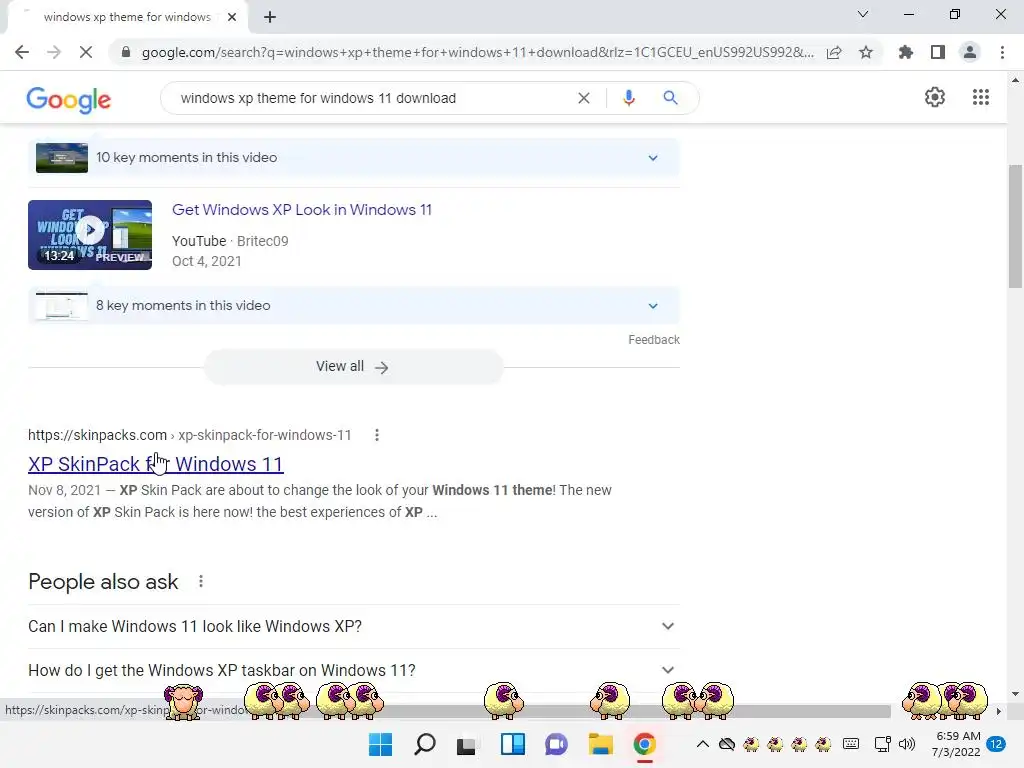Run the search with the magnifier
Screen dimensions: 1024x768
[x=670, y=98]
